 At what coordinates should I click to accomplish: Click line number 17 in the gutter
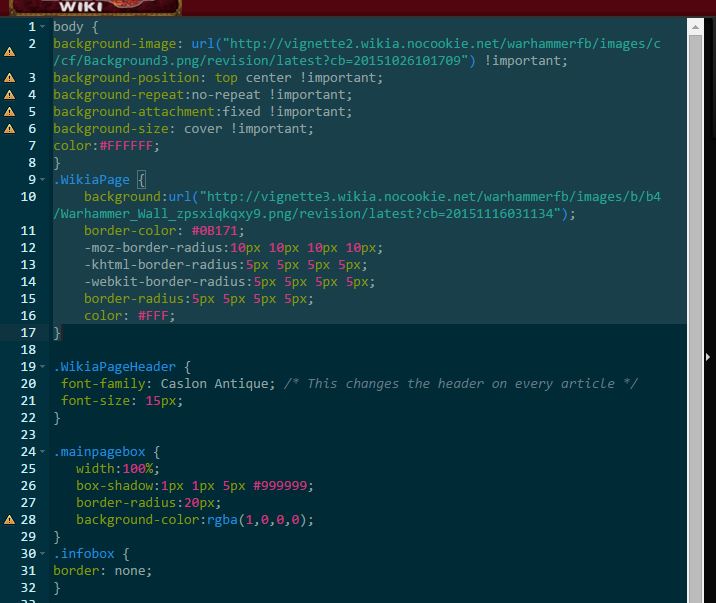tap(29, 333)
